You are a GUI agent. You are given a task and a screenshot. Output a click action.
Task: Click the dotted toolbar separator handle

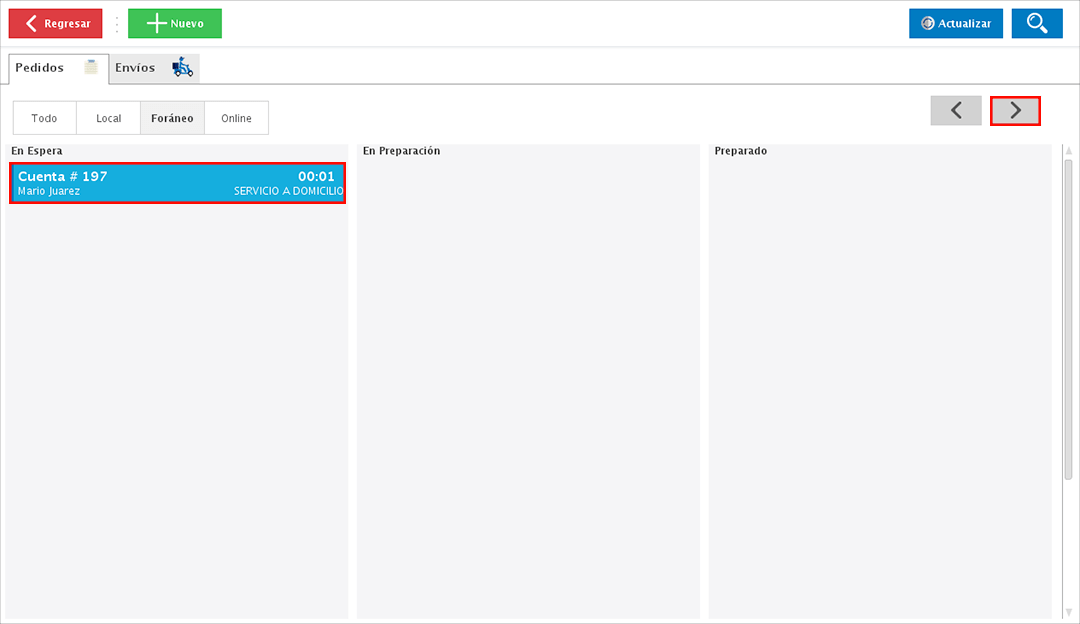click(116, 24)
